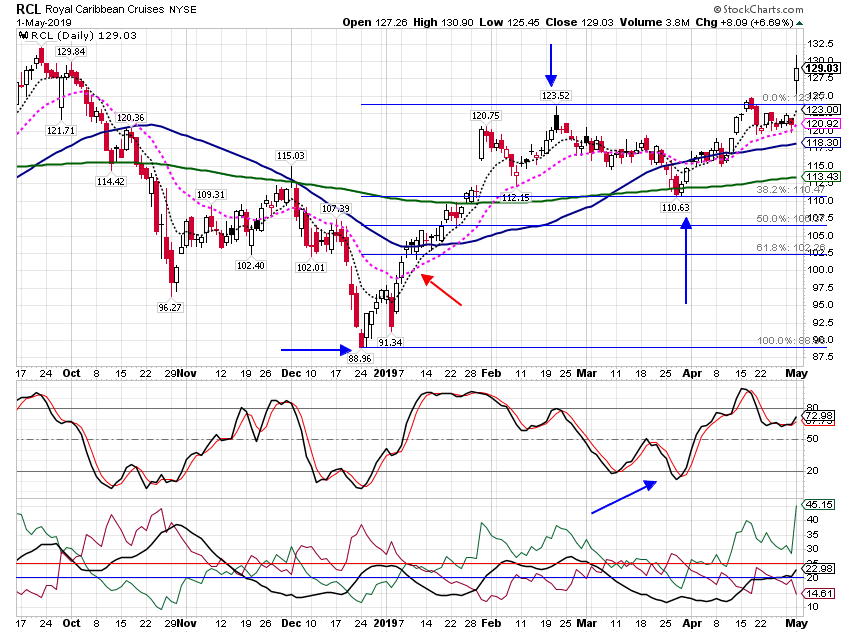Click the green 45.15 indicator value tag
The height and width of the screenshot is (633, 850).
(x=820, y=505)
